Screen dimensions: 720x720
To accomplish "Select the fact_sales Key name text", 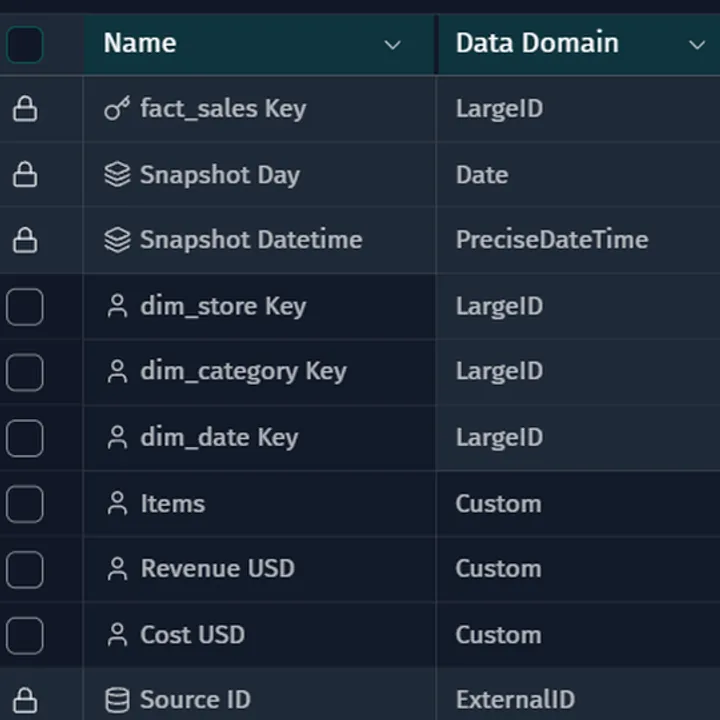I will (223, 109).
